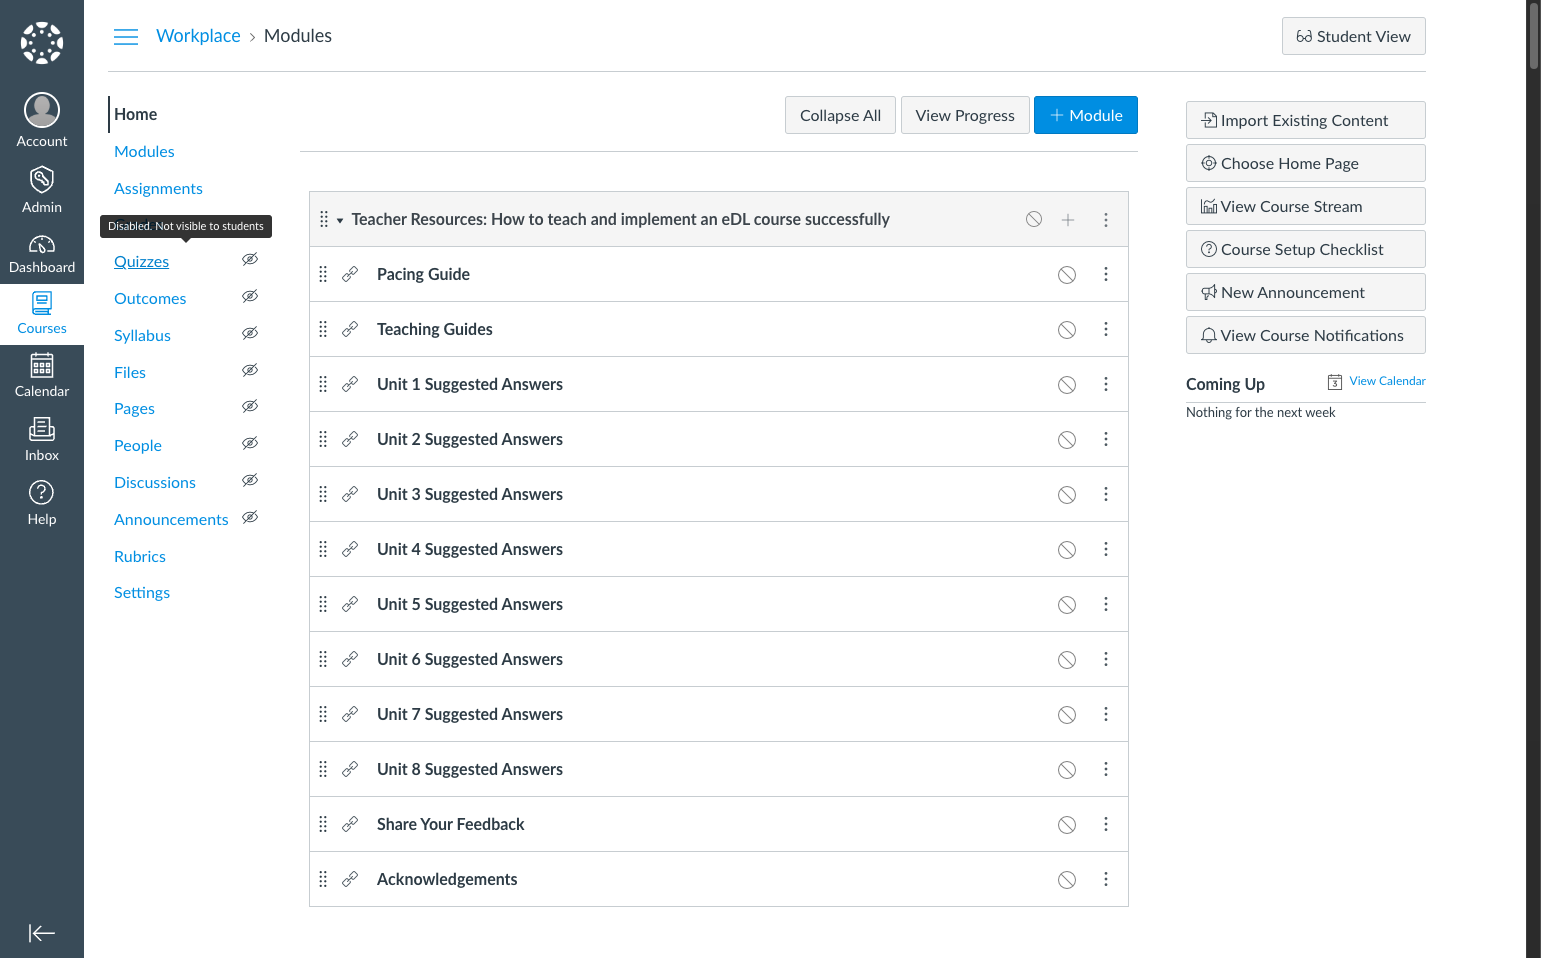The image size is (1541, 958).
Task: Open the Canvas logo home icon
Action: [42, 43]
